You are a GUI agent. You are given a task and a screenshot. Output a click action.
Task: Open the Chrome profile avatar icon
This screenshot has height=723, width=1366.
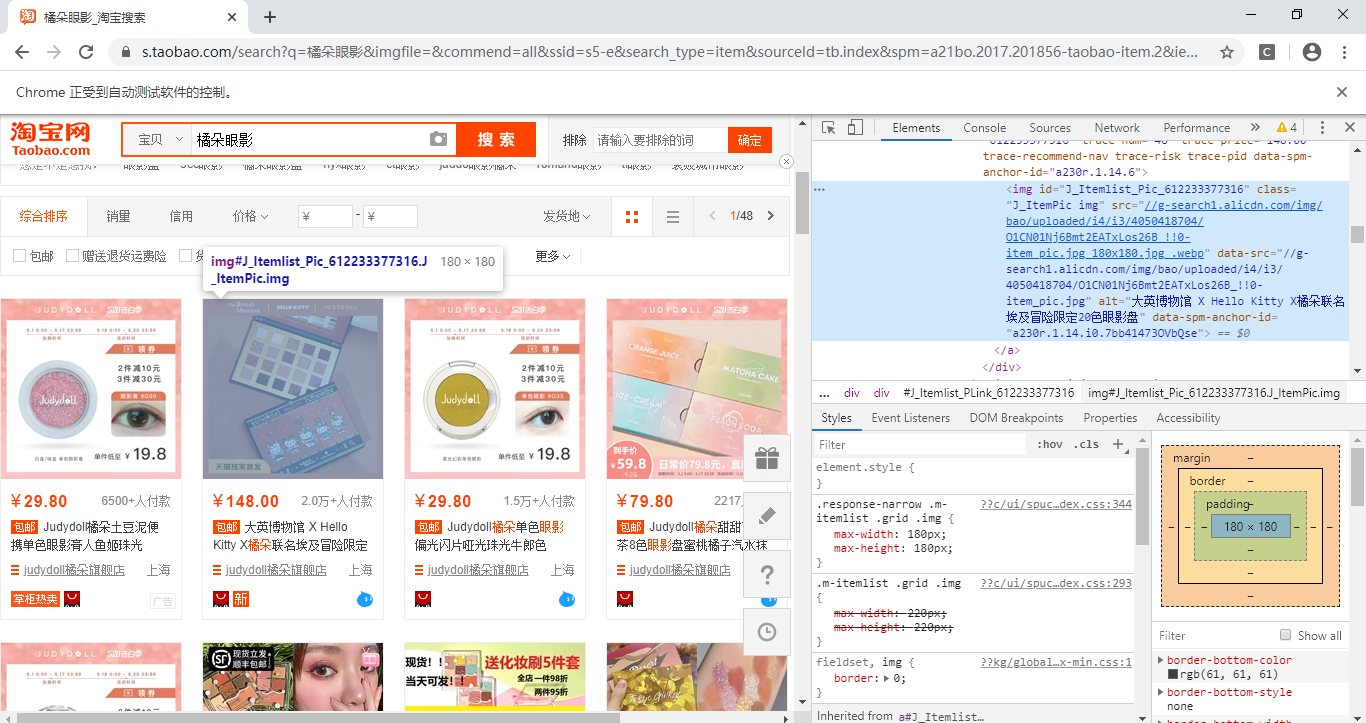[1312, 52]
